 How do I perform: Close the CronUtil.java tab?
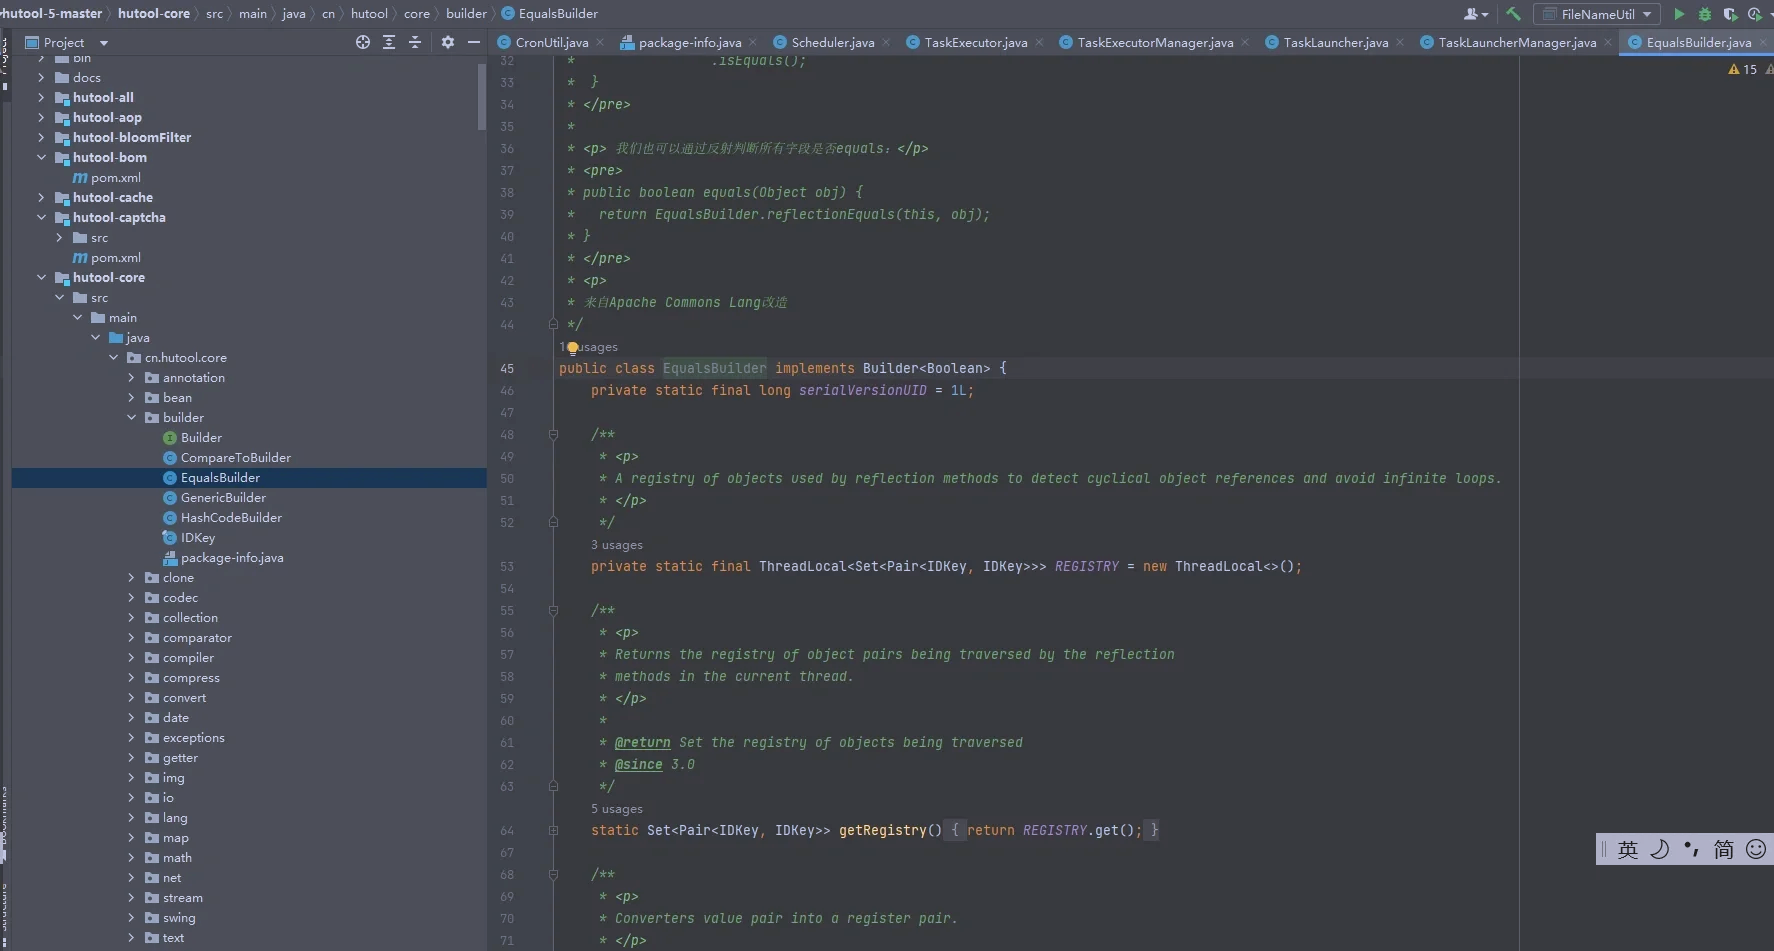coord(600,42)
